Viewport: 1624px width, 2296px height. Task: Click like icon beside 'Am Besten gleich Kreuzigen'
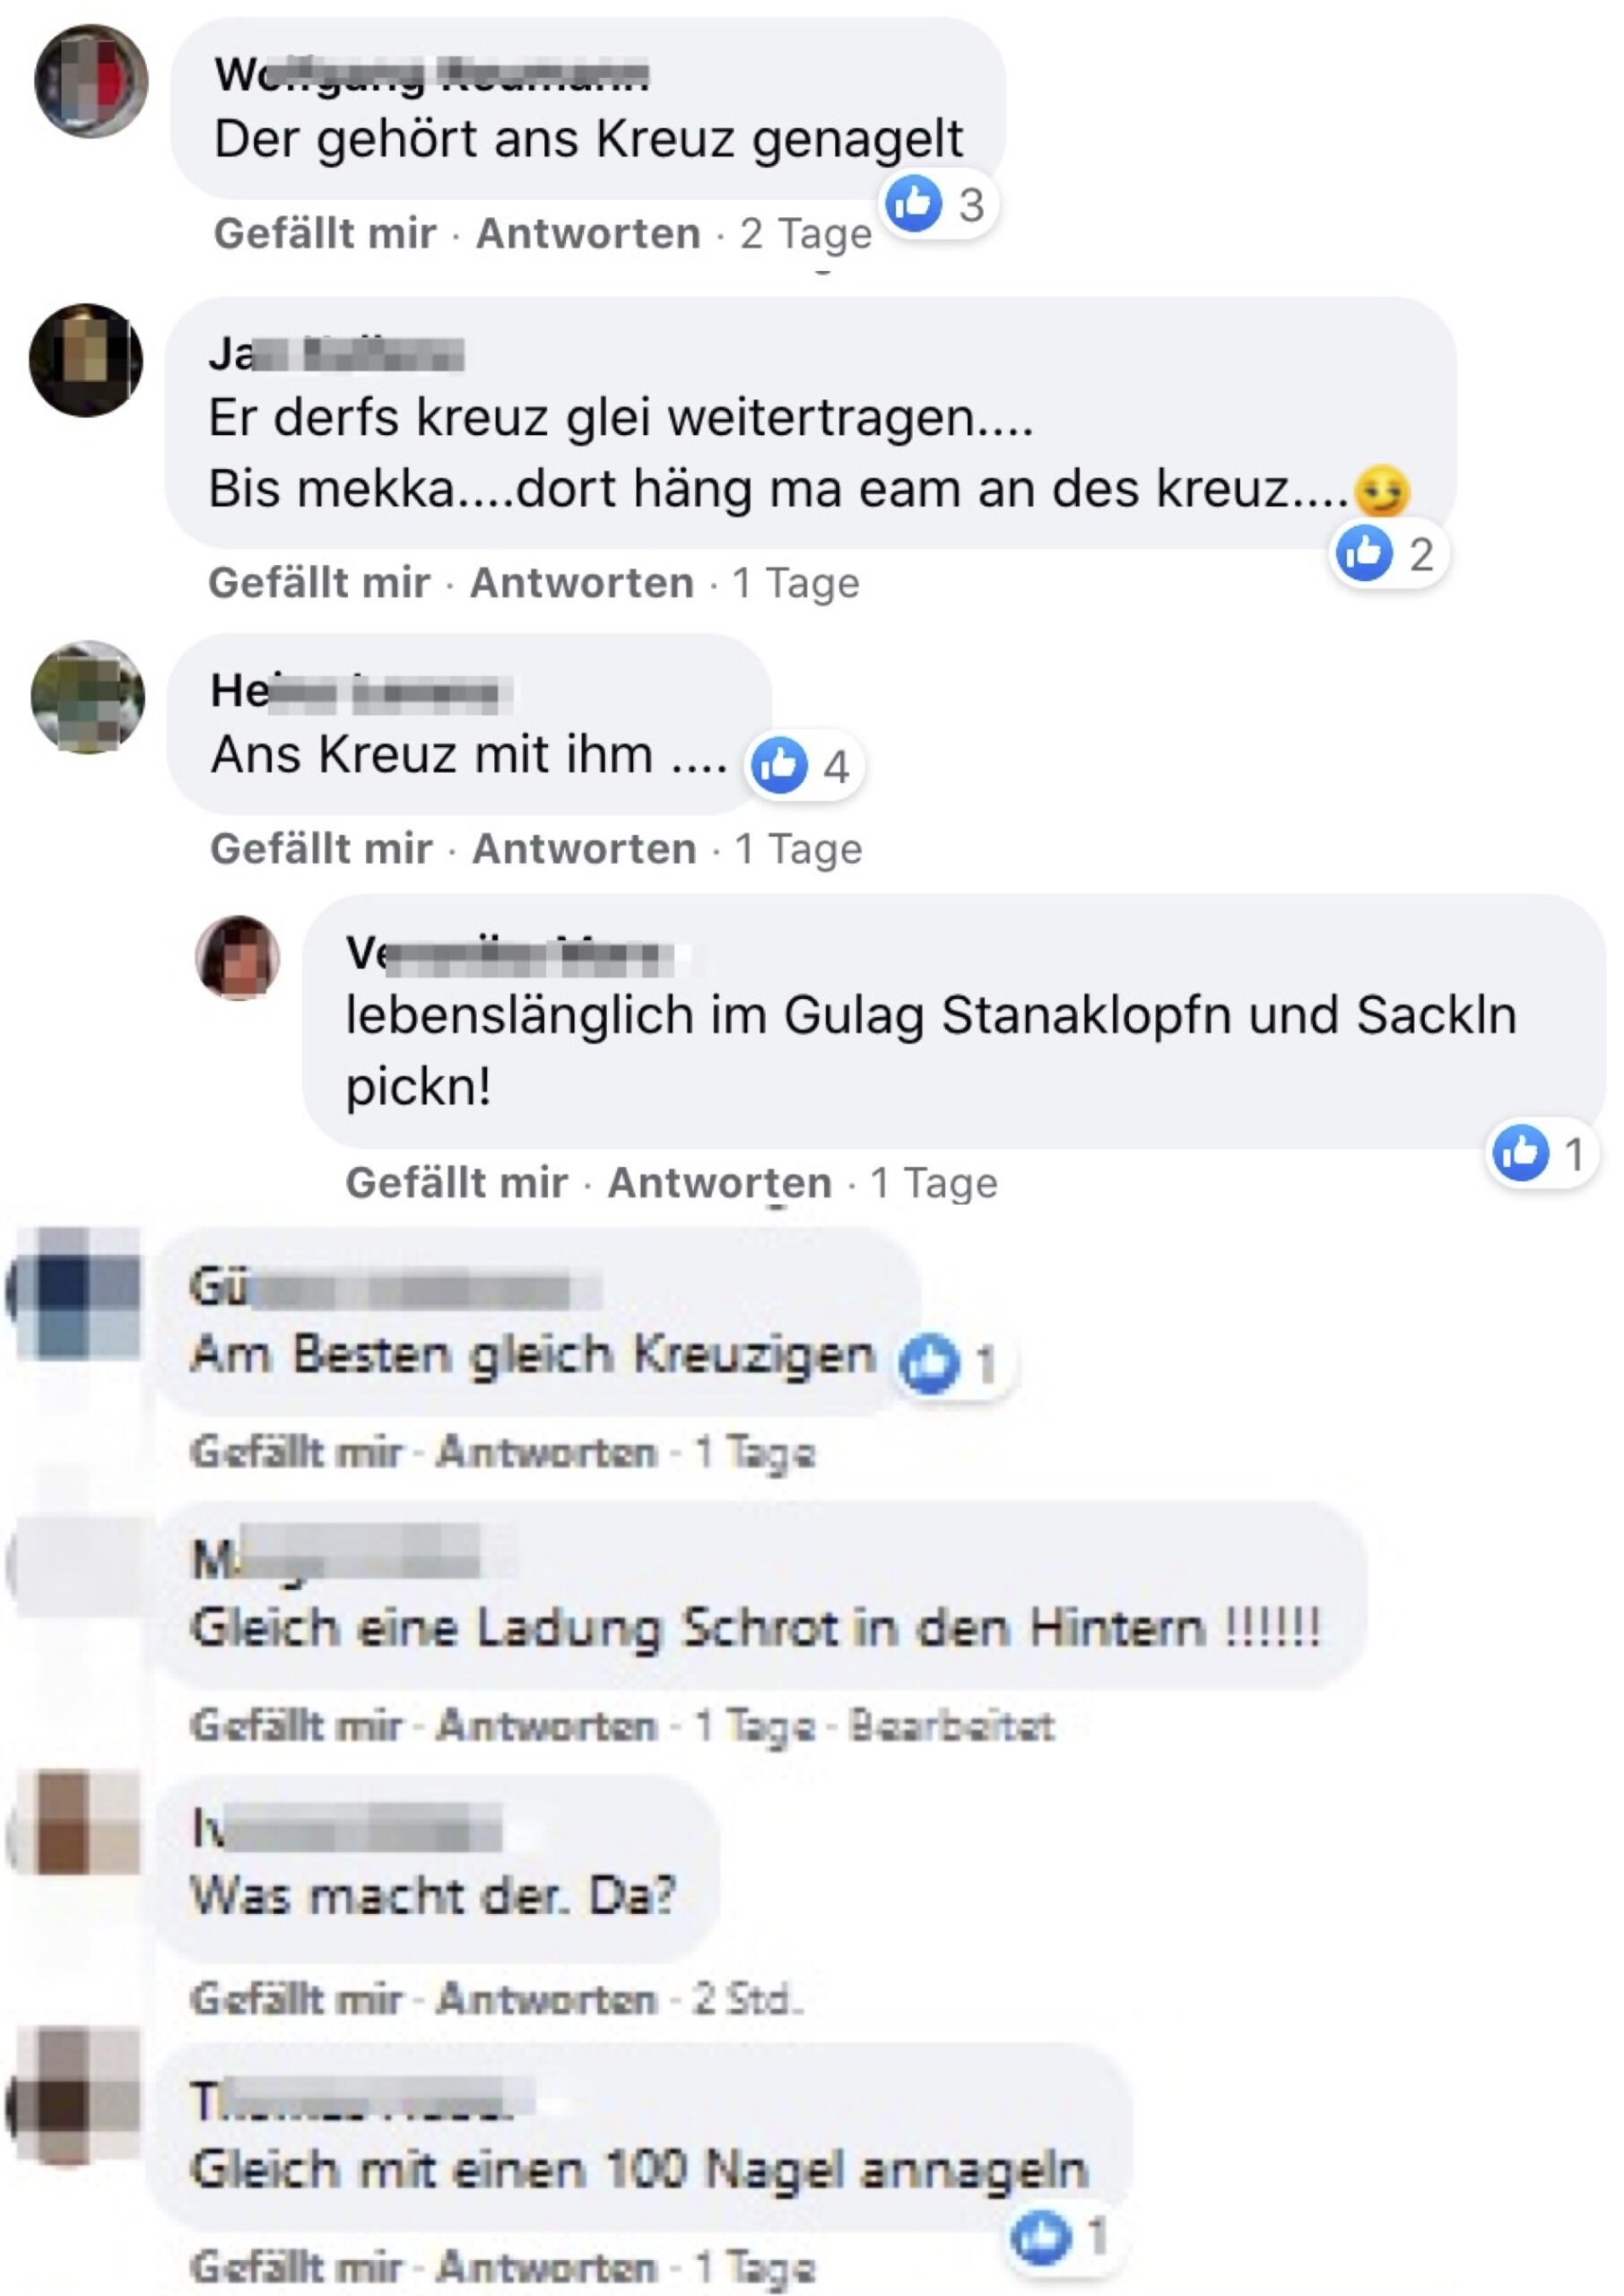point(929,1363)
